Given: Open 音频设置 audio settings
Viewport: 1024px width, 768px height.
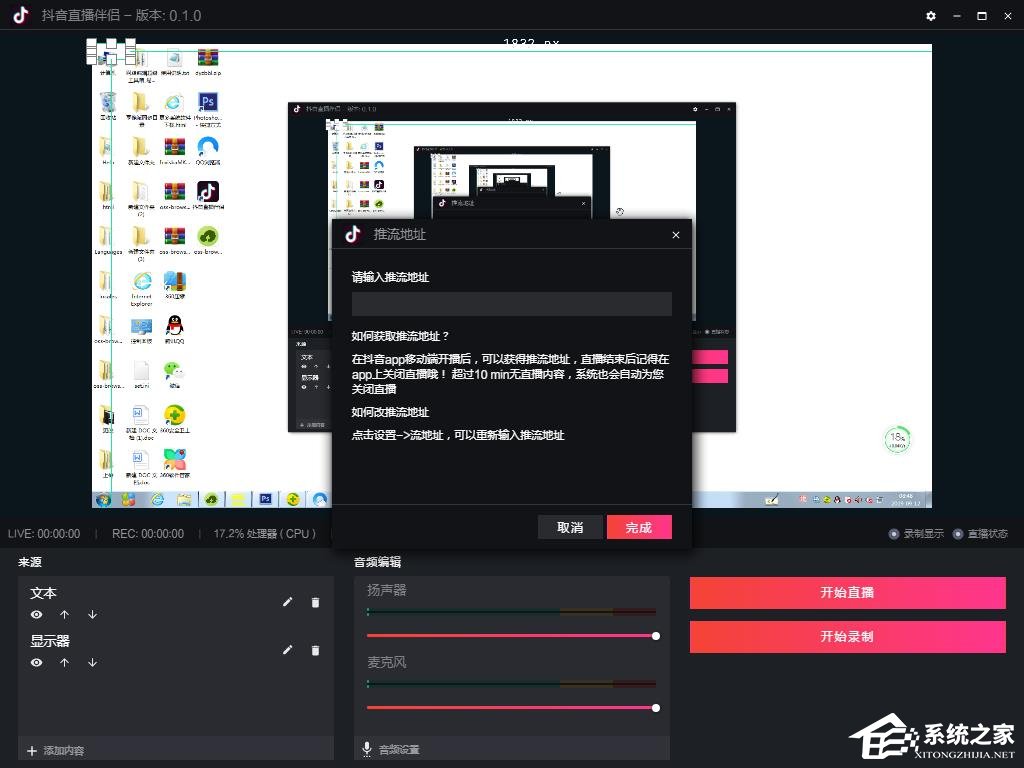Looking at the screenshot, I should pos(399,750).
